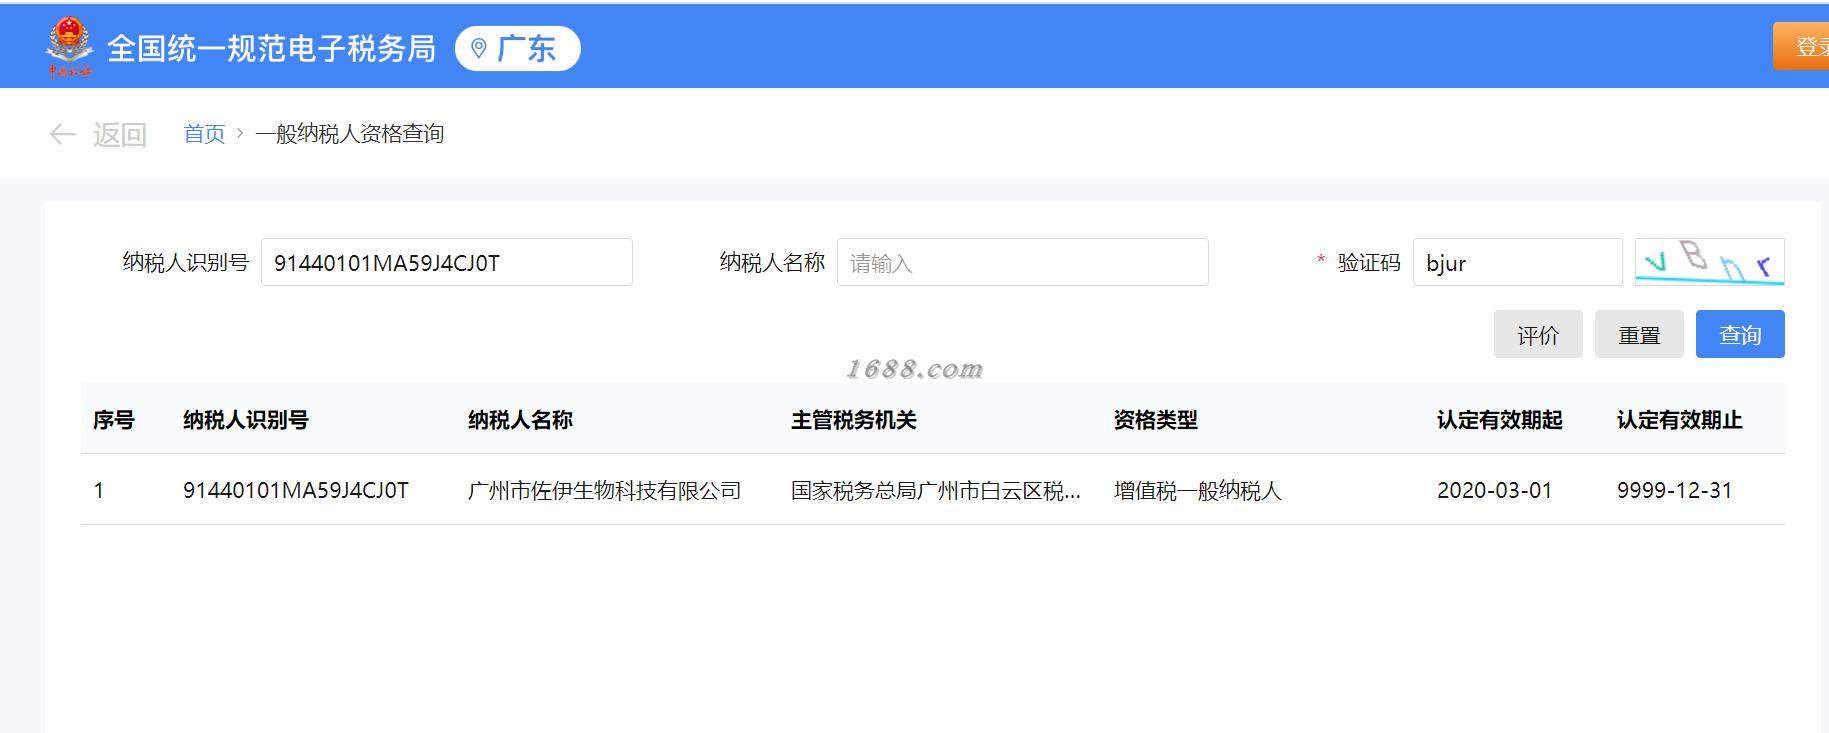Viewport: 1829px width, 733px height.
Task: Open 首页 breadcrumb link
Action: [x=204, y=134]
